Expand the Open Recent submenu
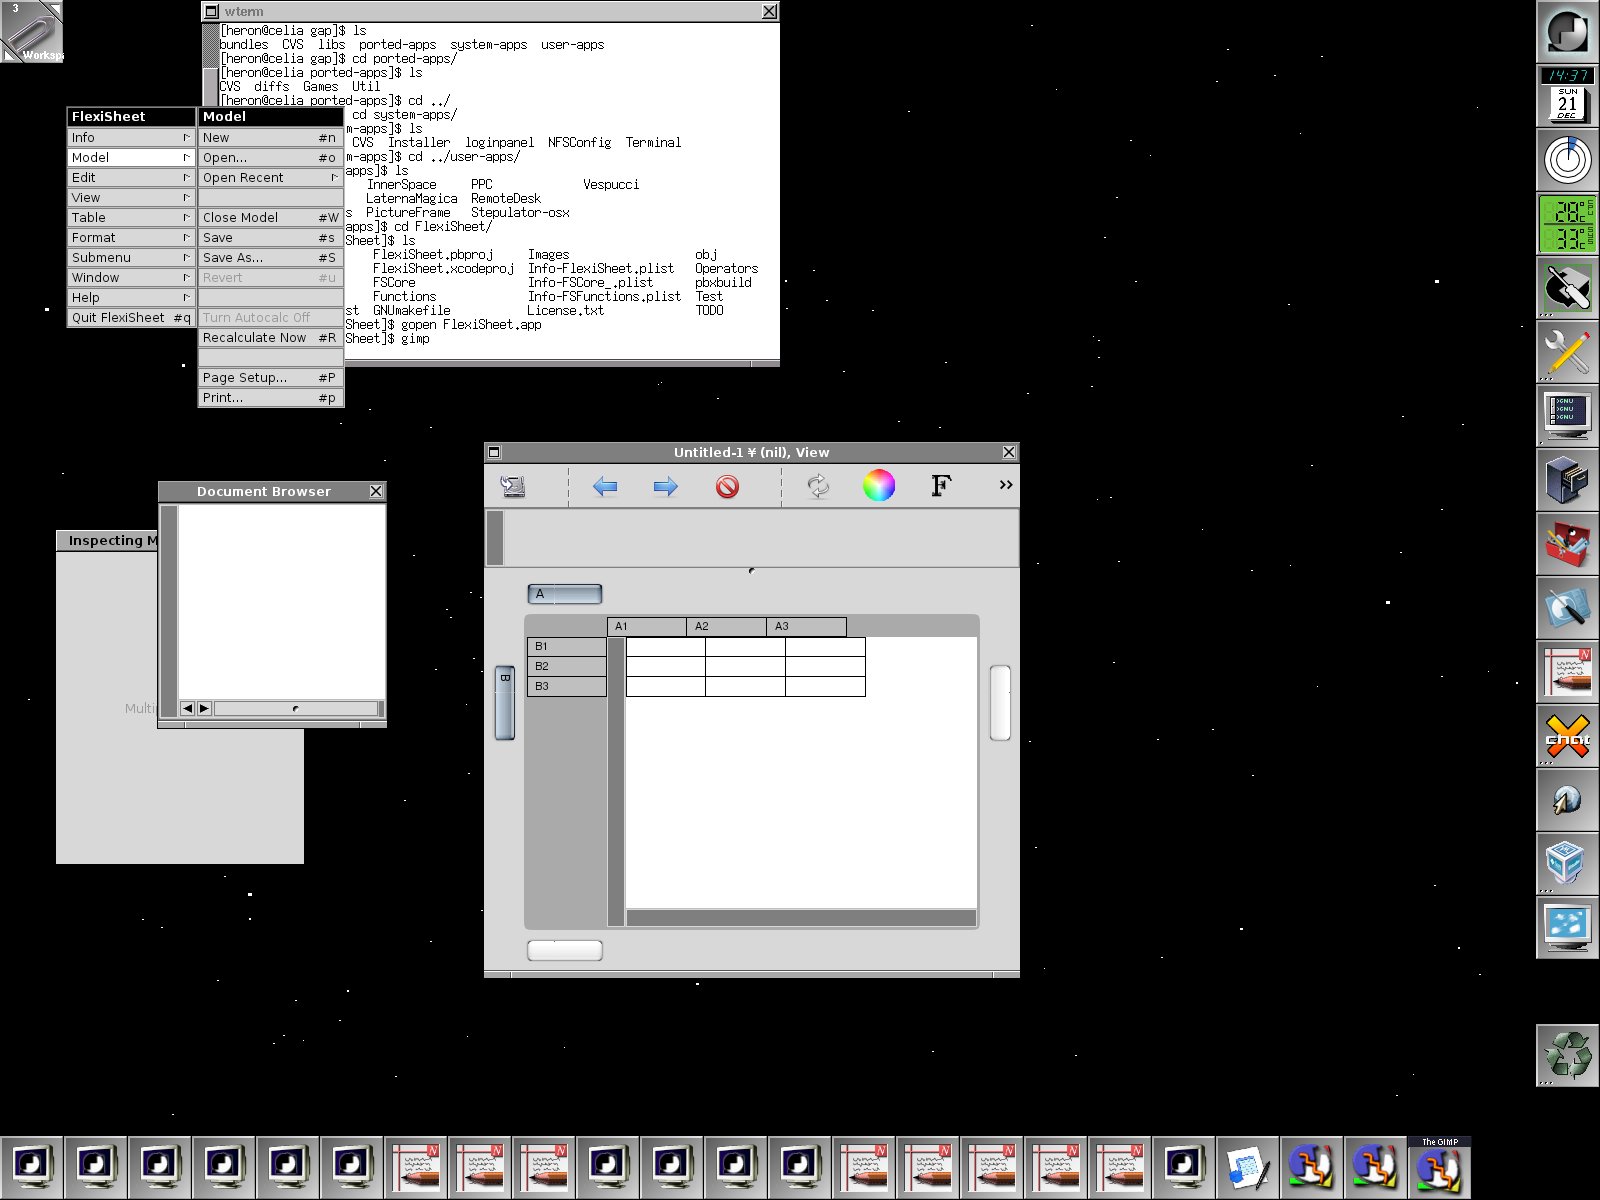The width and height of the screenshot is (1600, 1200). [334, 177]
